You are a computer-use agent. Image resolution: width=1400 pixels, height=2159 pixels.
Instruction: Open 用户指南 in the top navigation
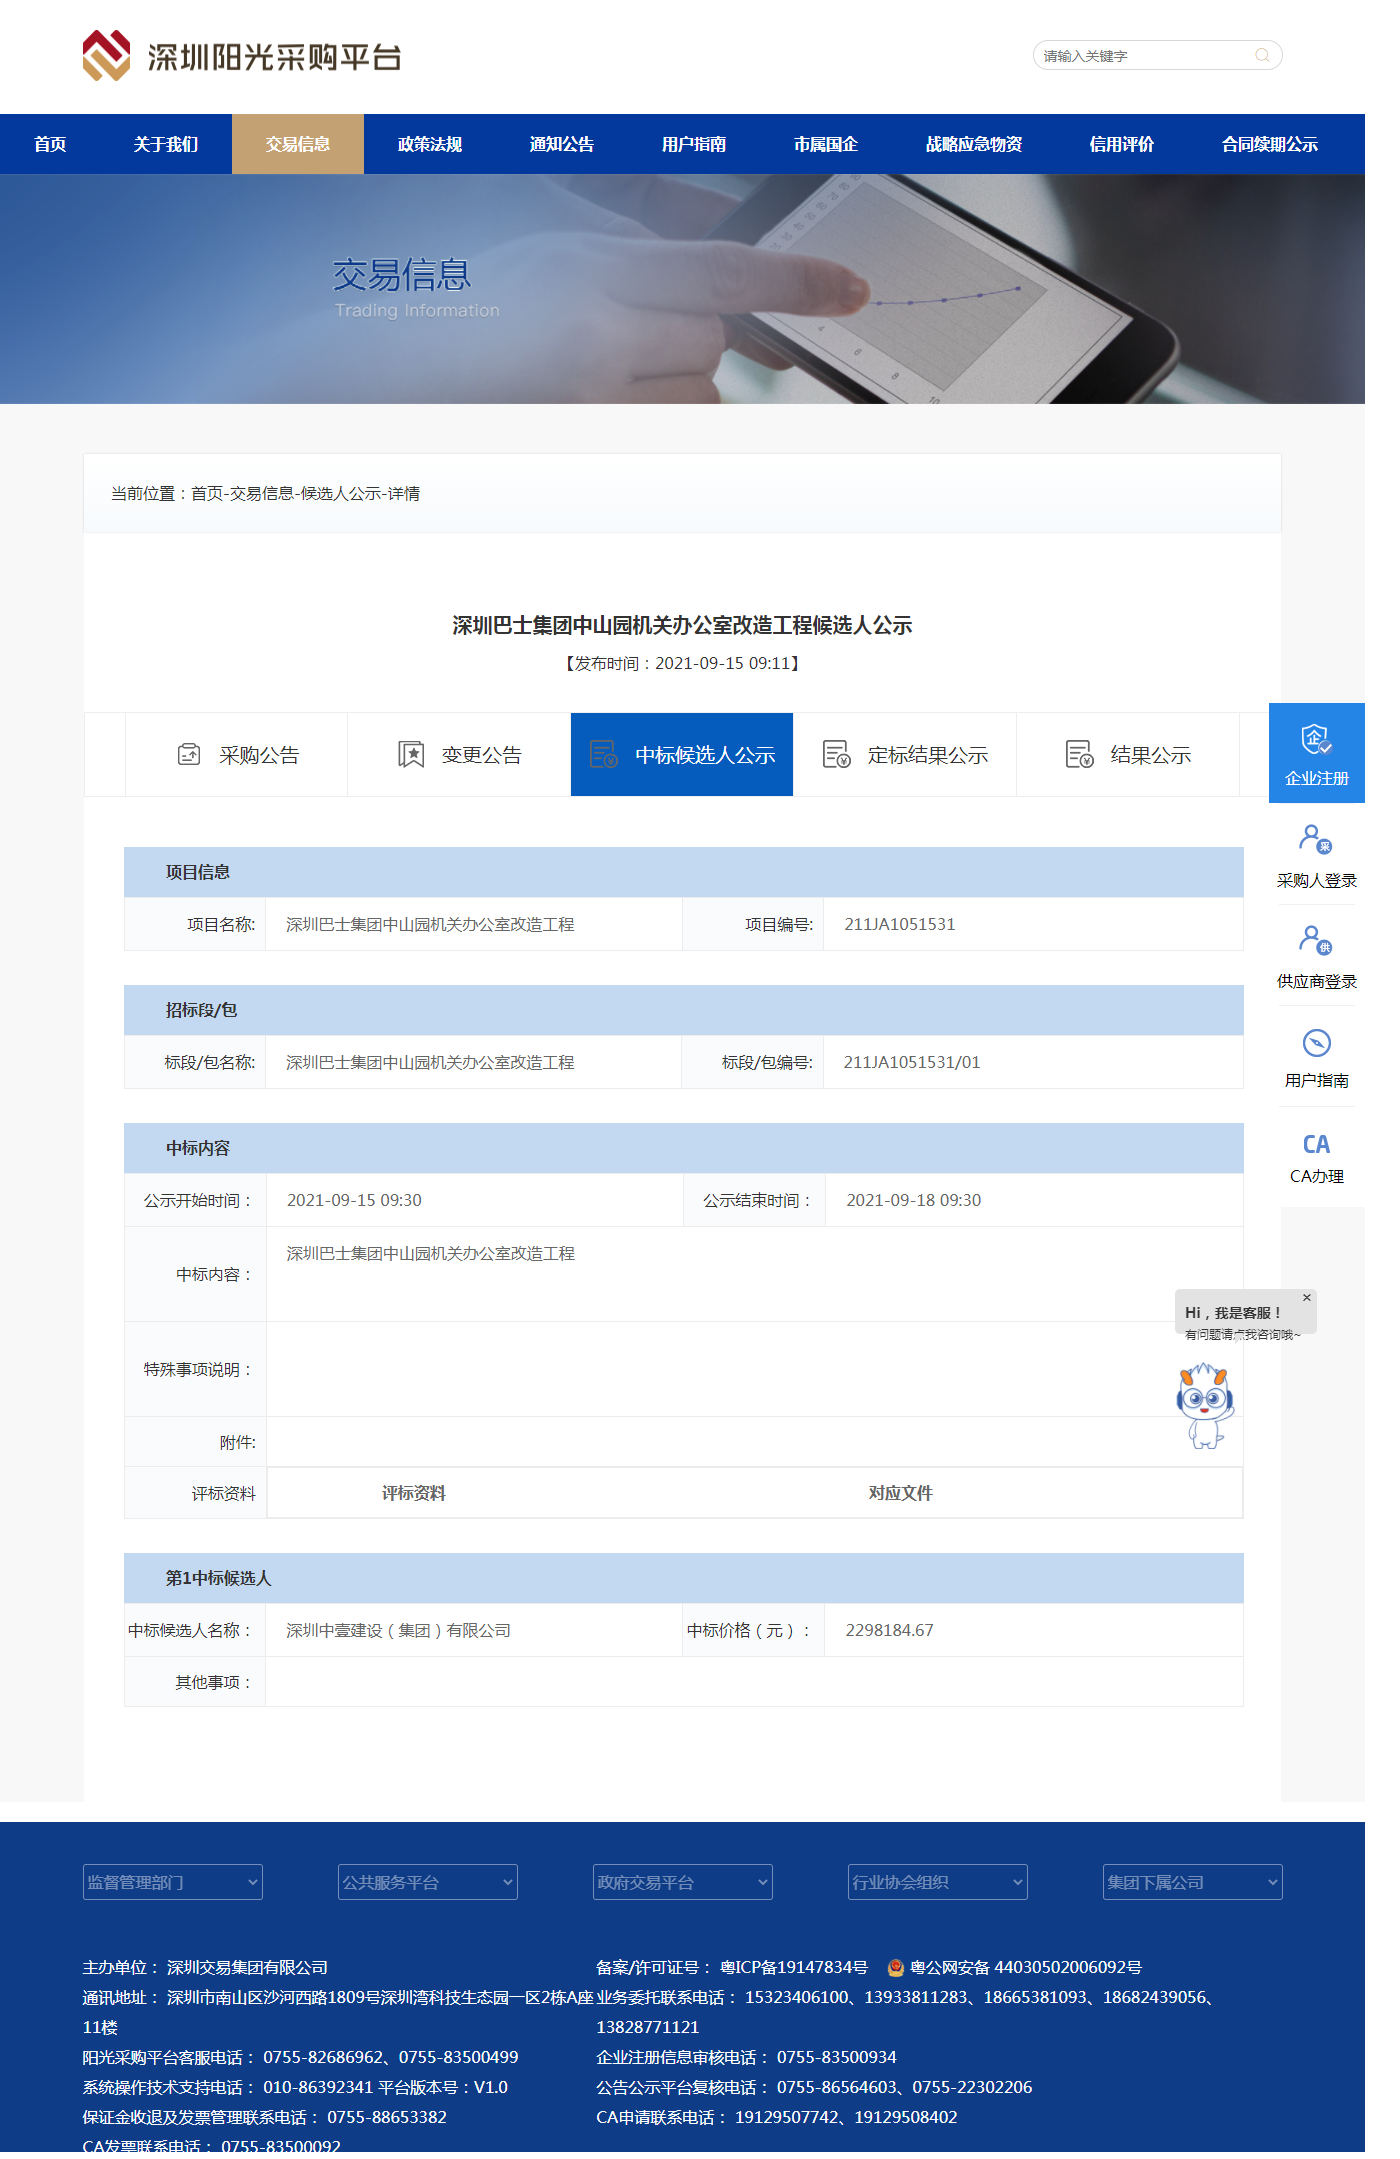[694, 144]
